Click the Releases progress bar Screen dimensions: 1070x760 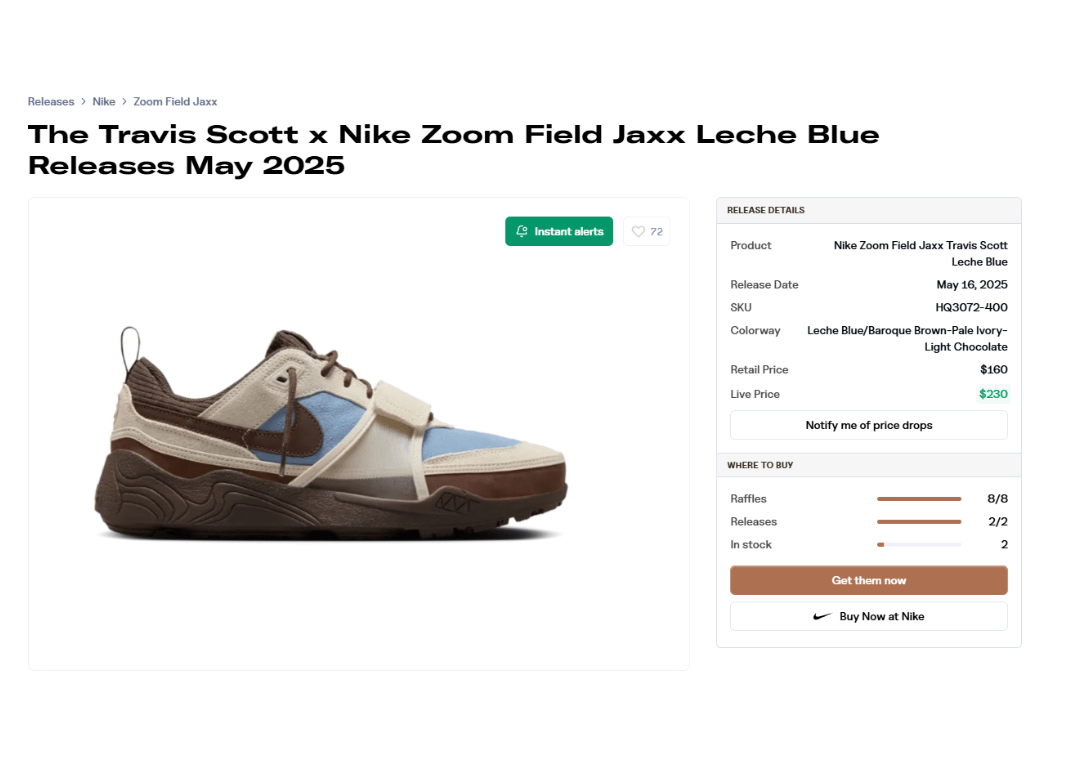click(x=918, y=522)
